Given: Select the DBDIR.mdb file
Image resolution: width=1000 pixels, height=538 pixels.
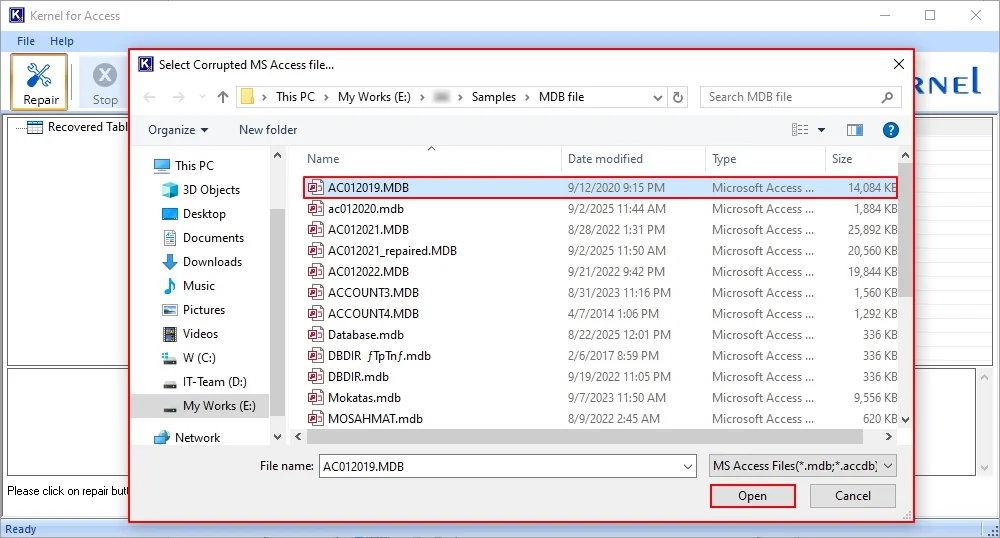Looking at the screenshot, I should 601,377.
